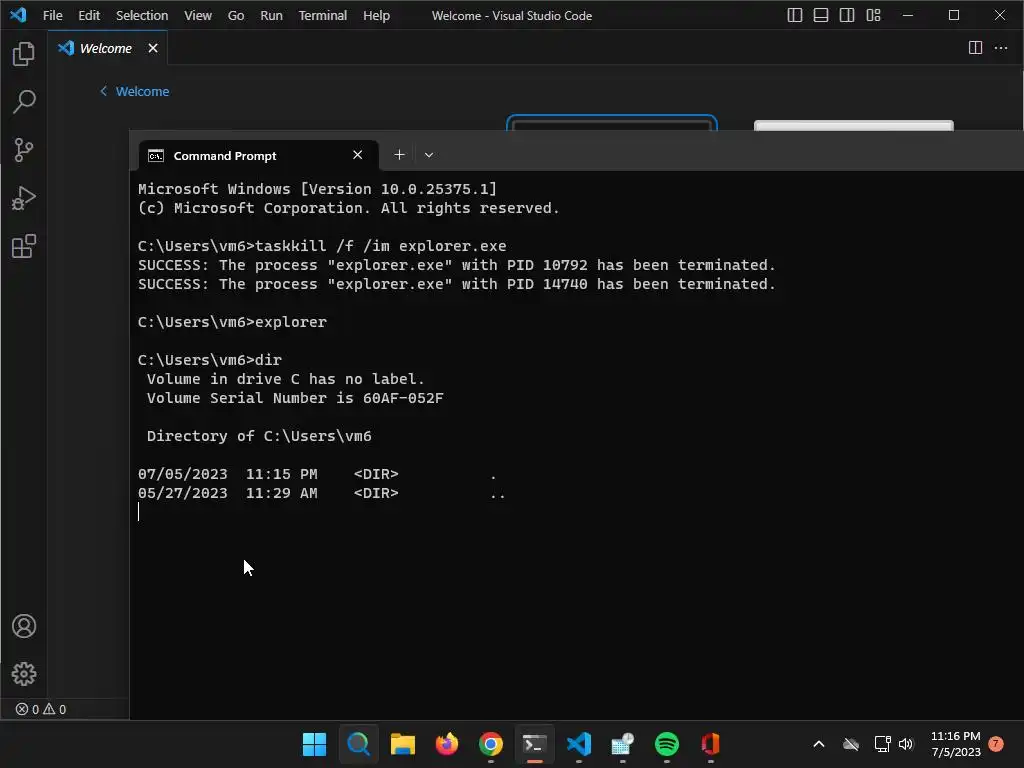Click the VS Code logo in title bar
Screen dimensions: 1024x768
pos(18,14)
